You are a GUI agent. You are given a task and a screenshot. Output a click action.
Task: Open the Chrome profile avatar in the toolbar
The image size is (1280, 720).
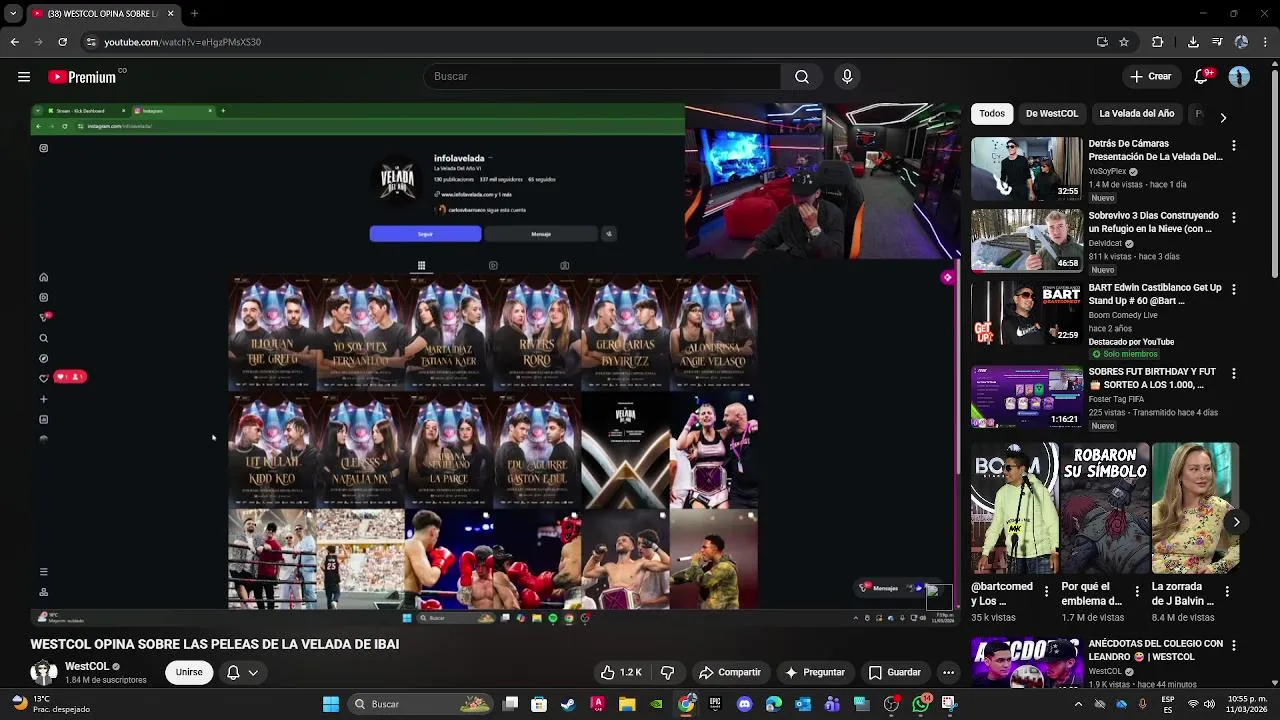point(1241,42)
